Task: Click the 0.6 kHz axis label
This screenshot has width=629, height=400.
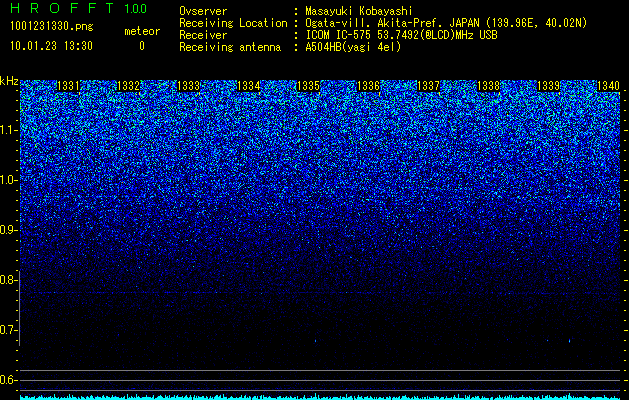Action: point(8,380)
